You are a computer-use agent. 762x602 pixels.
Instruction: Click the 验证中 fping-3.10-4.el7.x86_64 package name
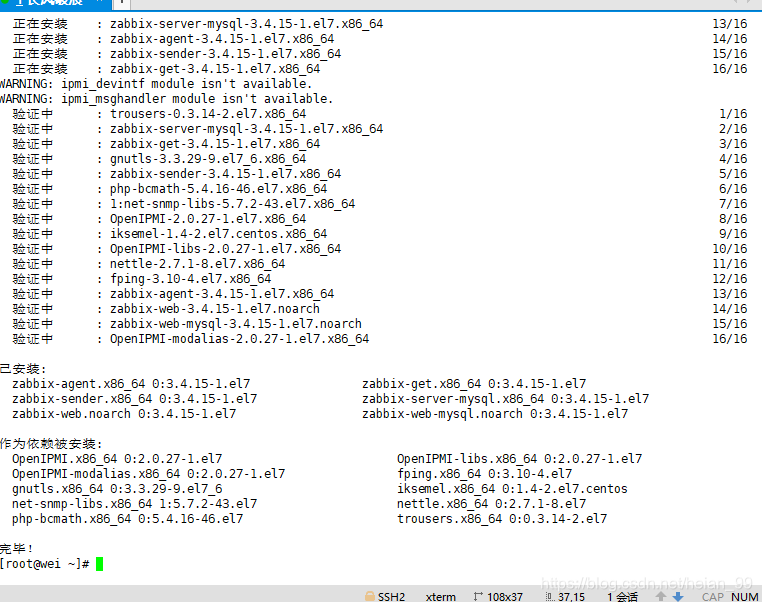click(x=190, y=279)
